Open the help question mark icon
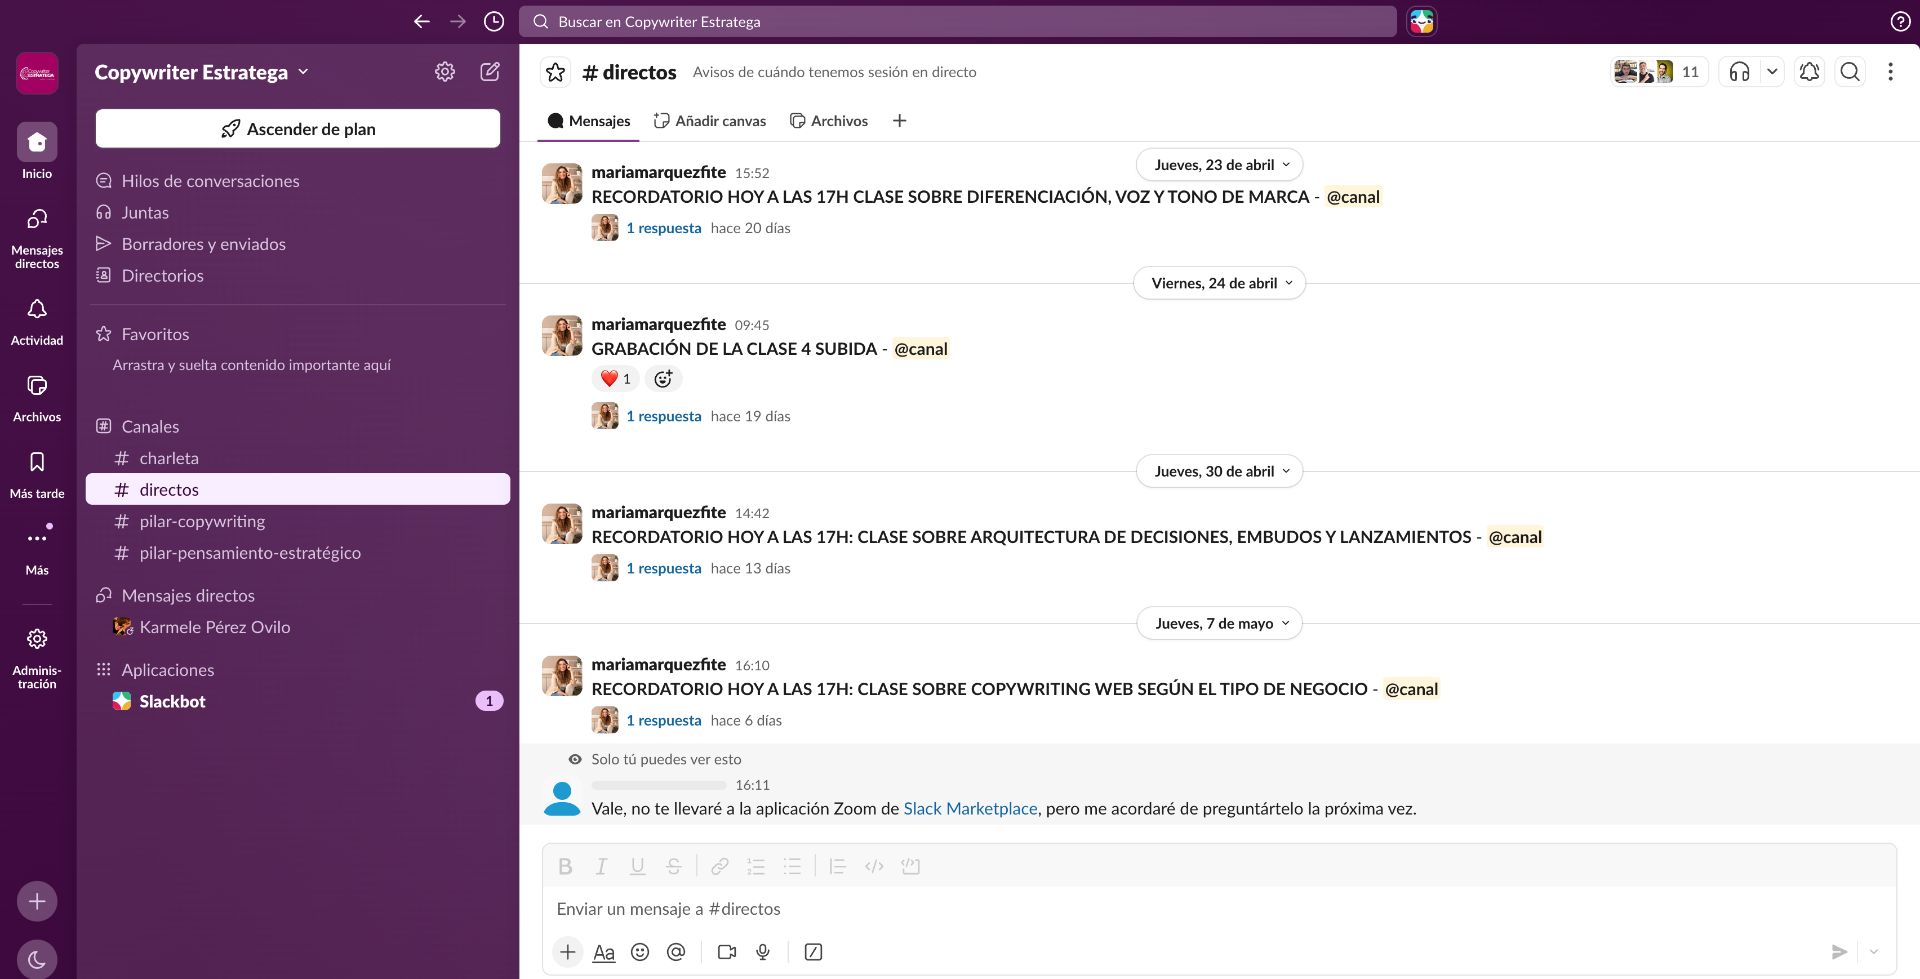1920x979 pixels. tap(1901, 21)
